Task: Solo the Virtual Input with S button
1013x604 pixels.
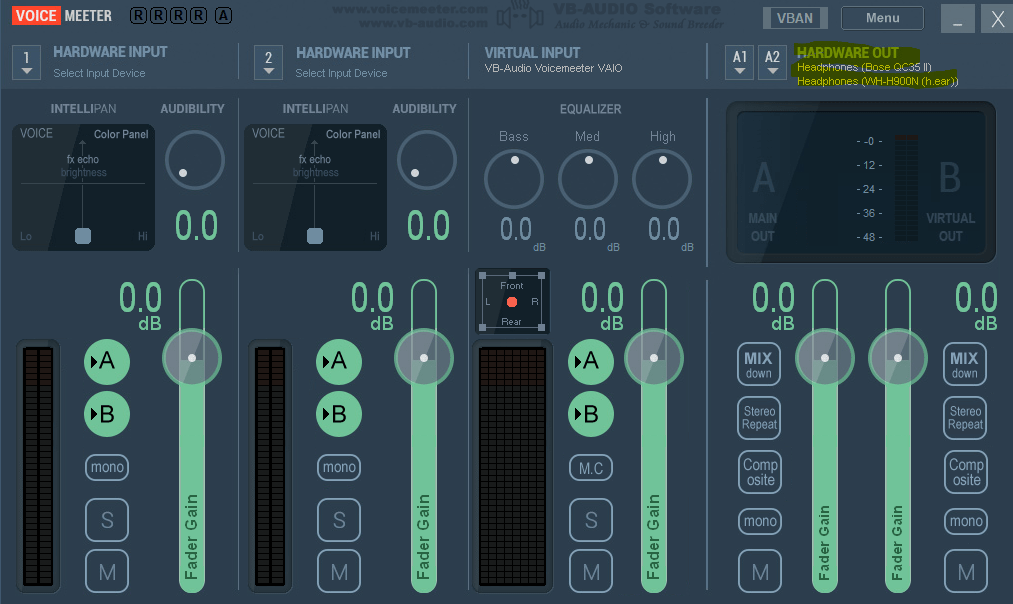Action: tap(590, 520)
